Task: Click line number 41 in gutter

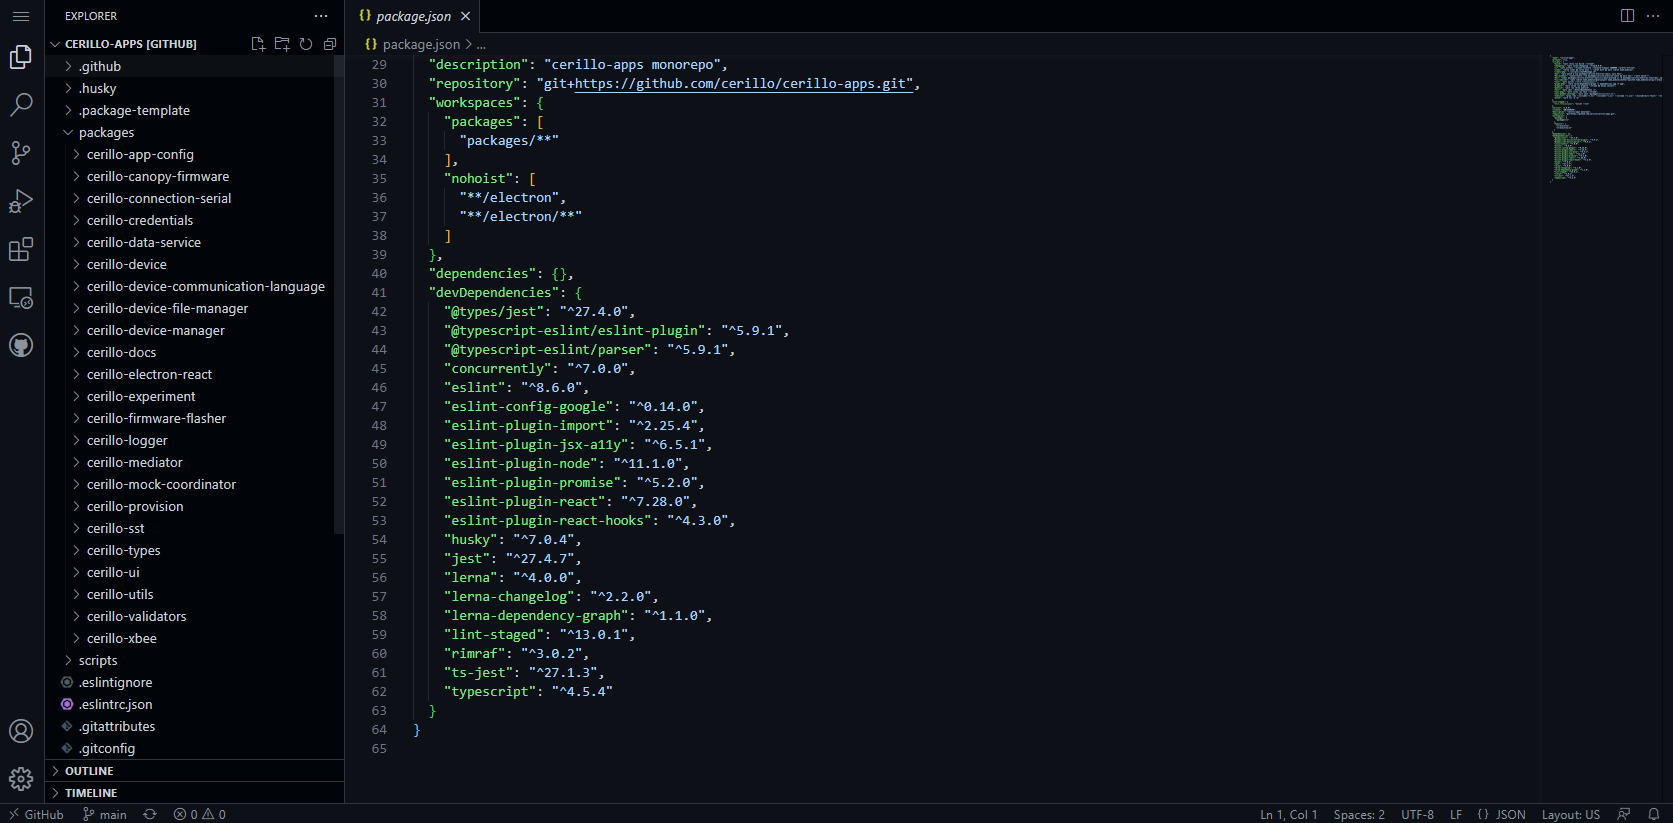Action: [379, 293]
